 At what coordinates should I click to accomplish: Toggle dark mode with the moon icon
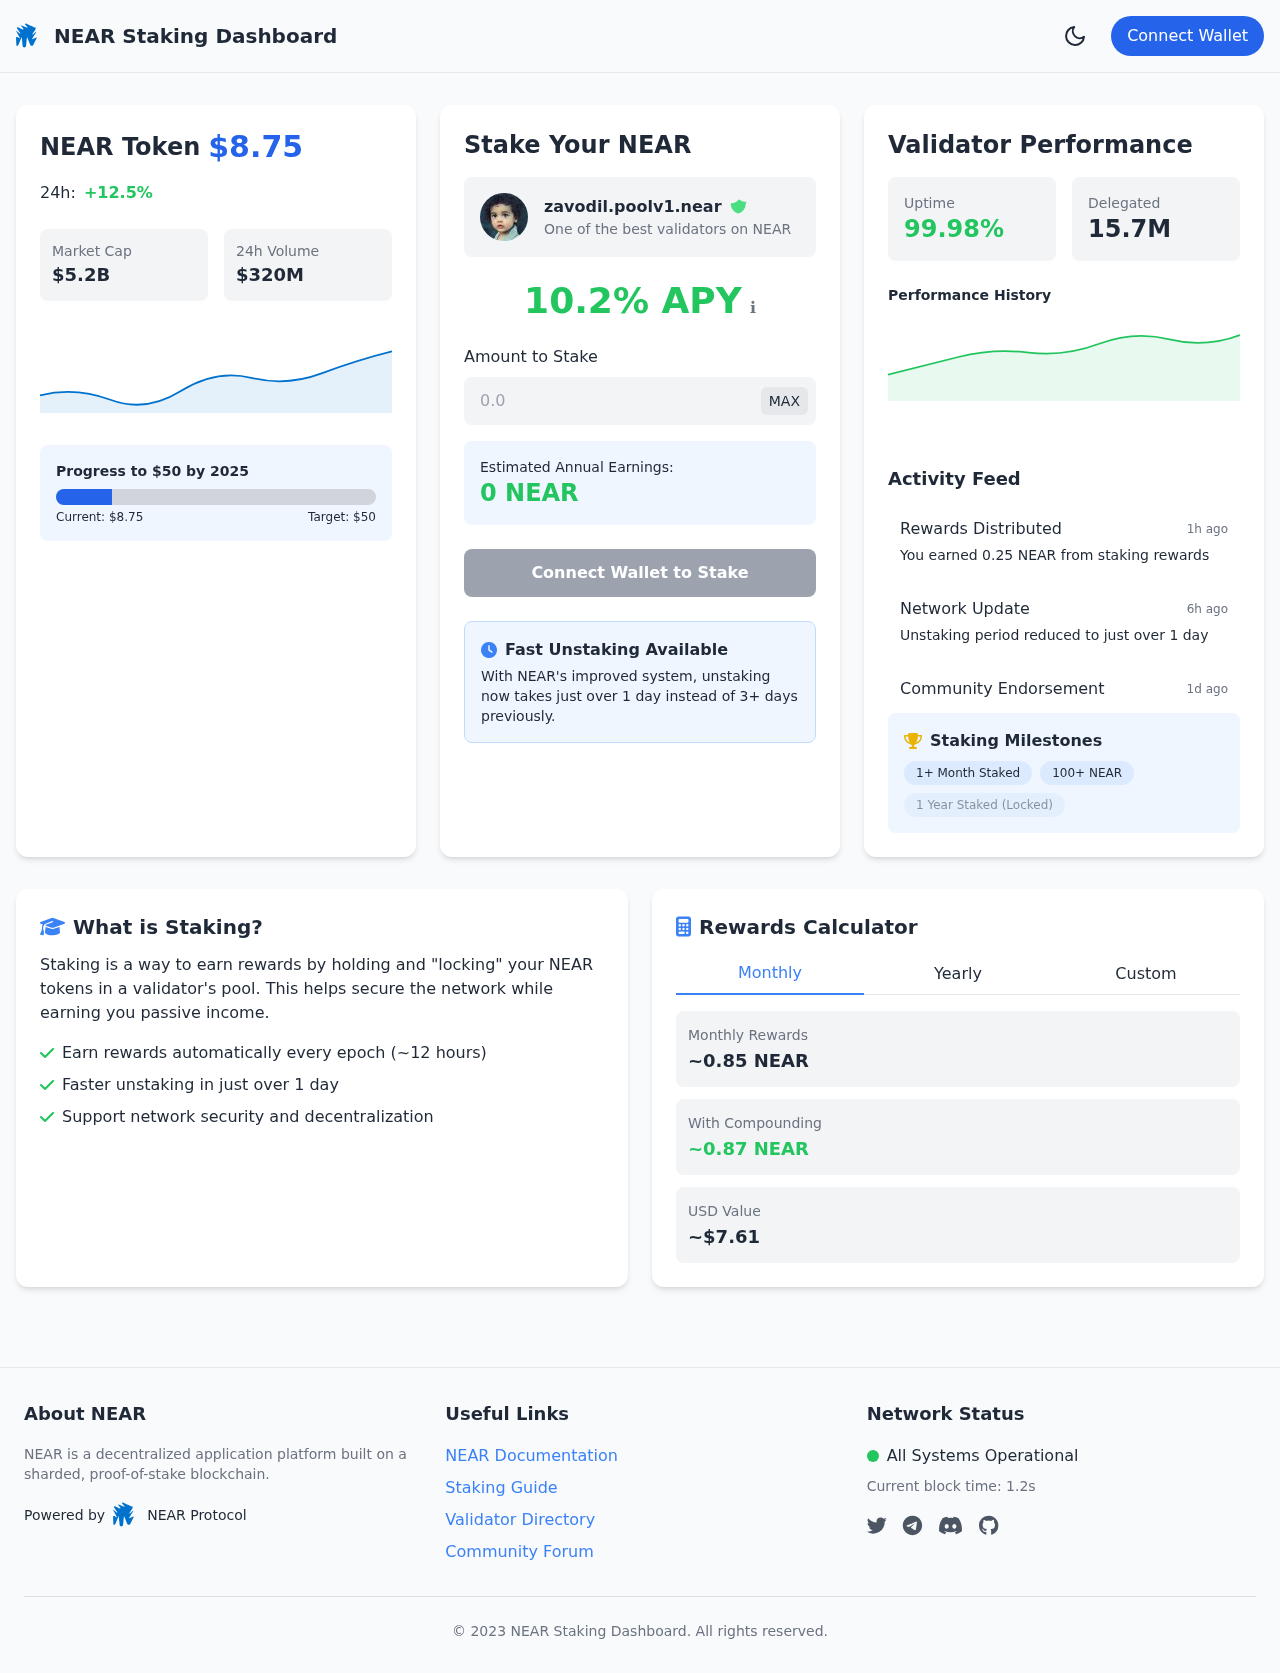(x=1075, y=36)
